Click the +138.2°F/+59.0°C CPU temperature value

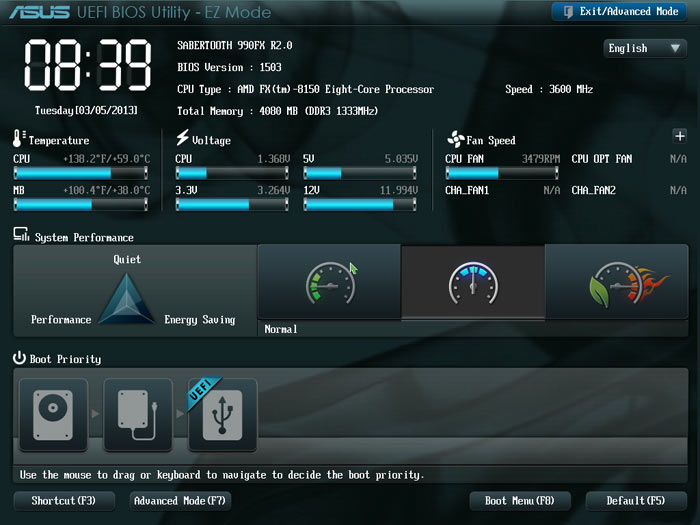point(106,159)
